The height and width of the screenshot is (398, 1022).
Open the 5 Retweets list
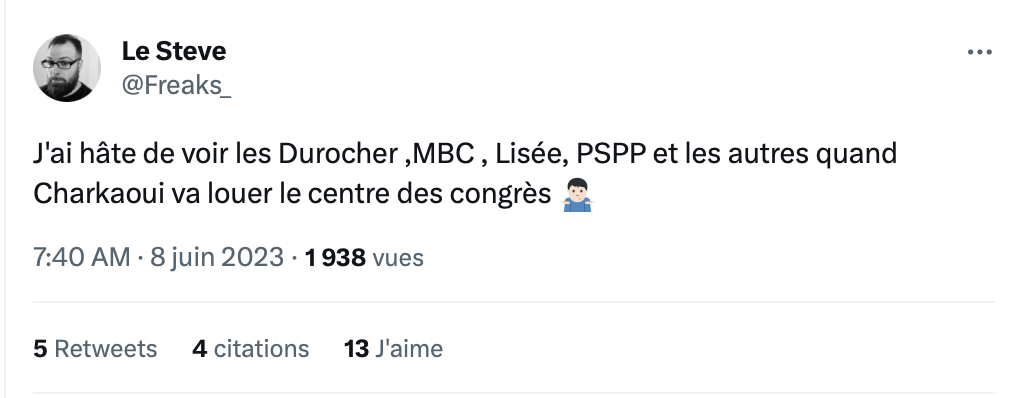pos(95,348)
